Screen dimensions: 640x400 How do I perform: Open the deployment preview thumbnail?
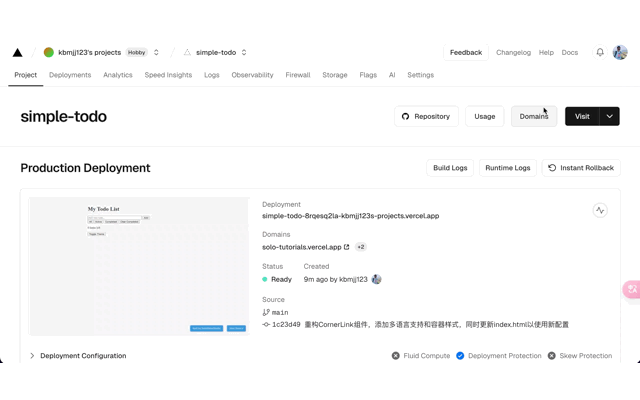[139, 266]
